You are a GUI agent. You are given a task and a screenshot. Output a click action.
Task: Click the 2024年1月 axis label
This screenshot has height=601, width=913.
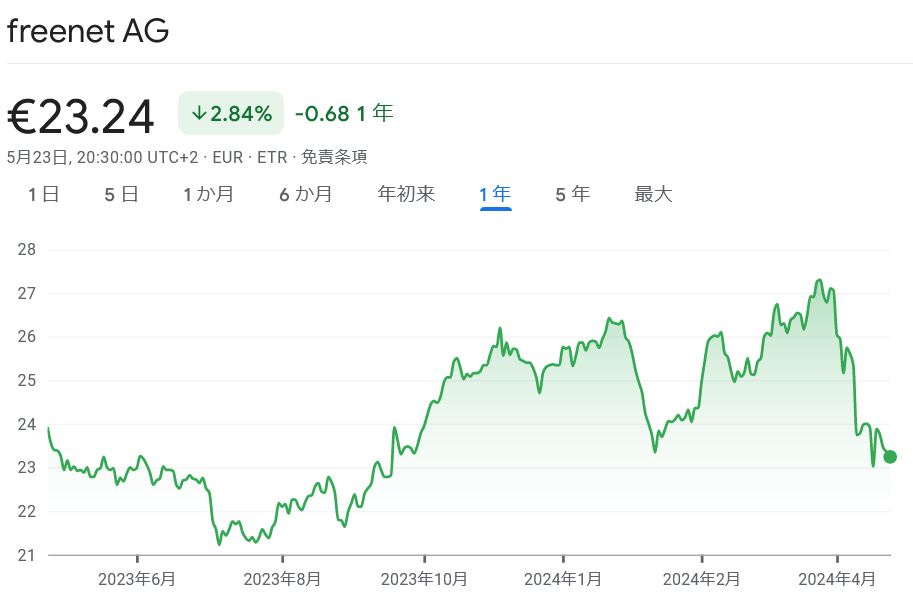564,578
